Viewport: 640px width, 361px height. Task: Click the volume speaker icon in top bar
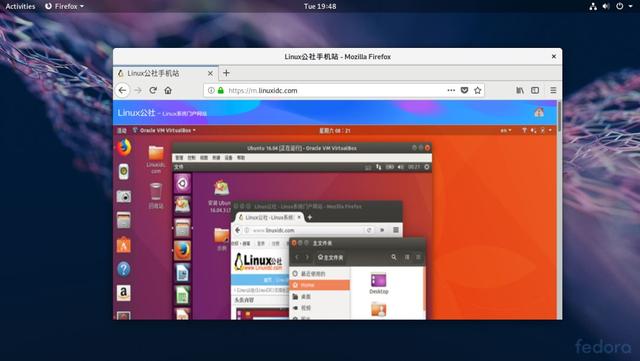606,6
